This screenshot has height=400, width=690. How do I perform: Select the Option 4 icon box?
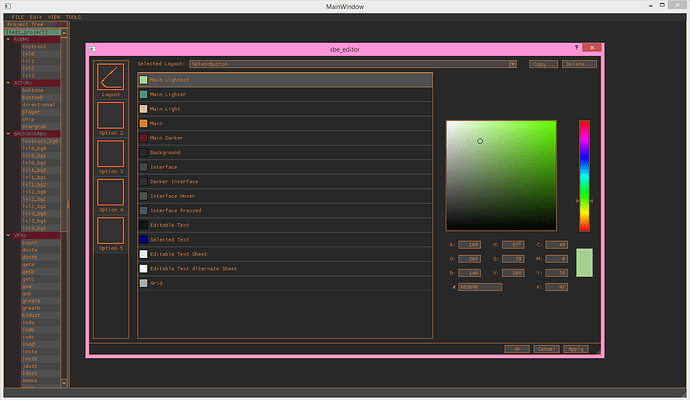[110, 192]
